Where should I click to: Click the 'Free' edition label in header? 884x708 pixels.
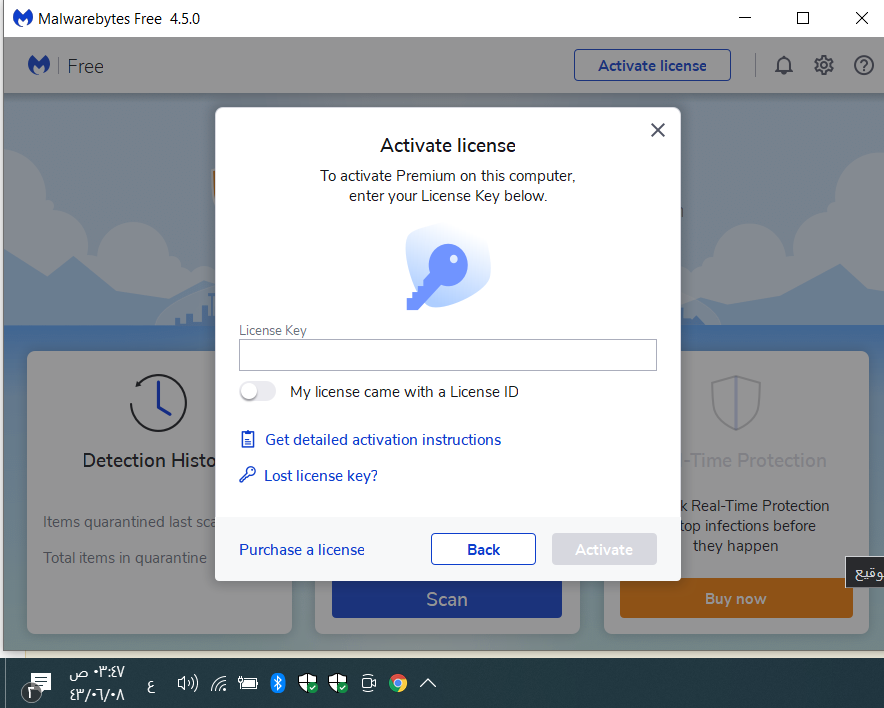tap(86, 66)
